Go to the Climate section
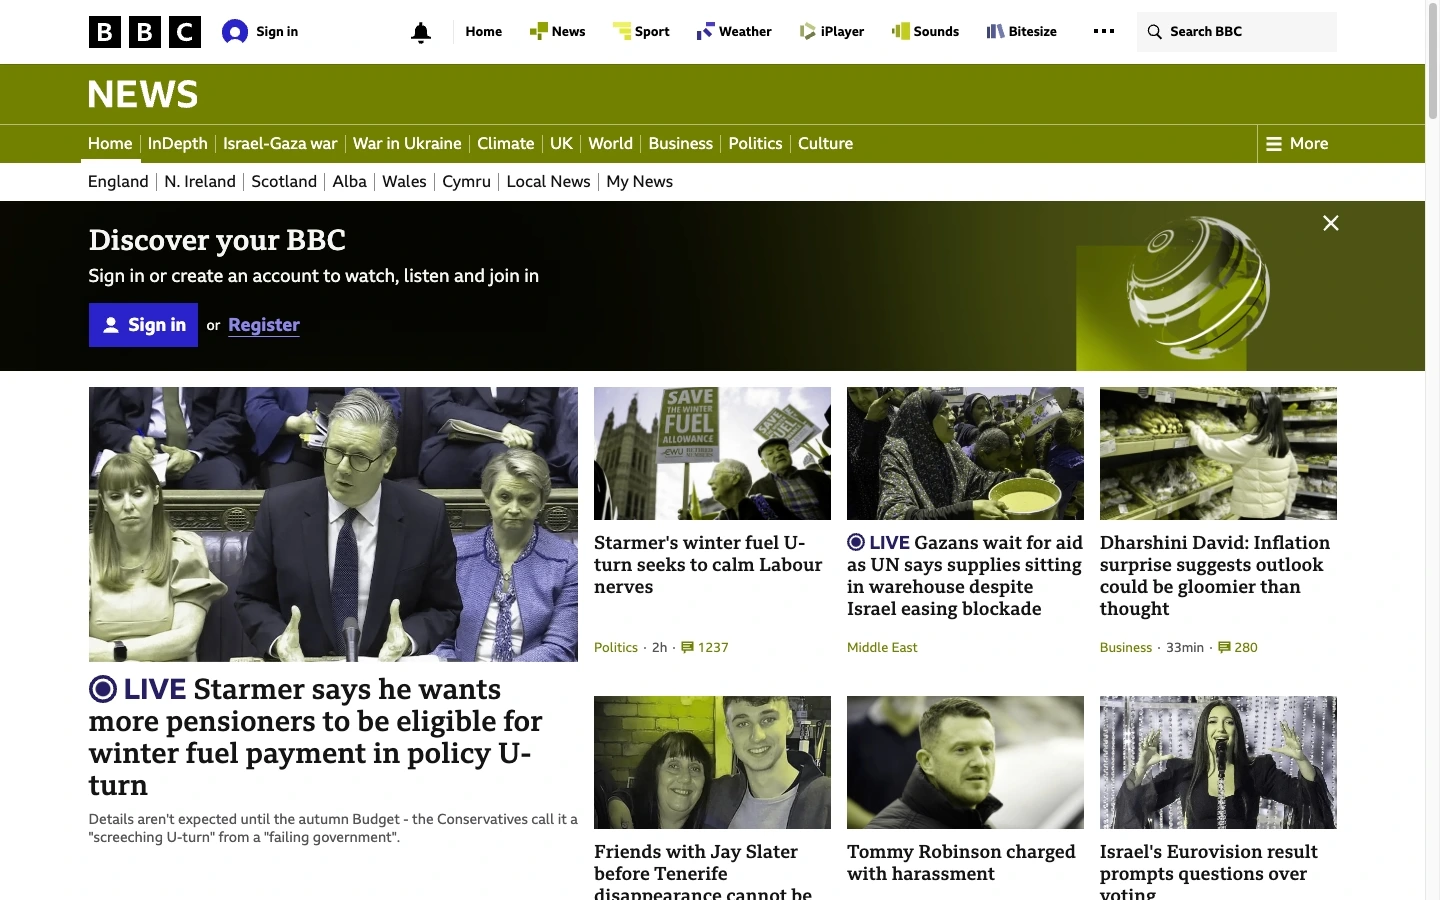Viewport: 1440px width, 900px height. coord(506,144)
